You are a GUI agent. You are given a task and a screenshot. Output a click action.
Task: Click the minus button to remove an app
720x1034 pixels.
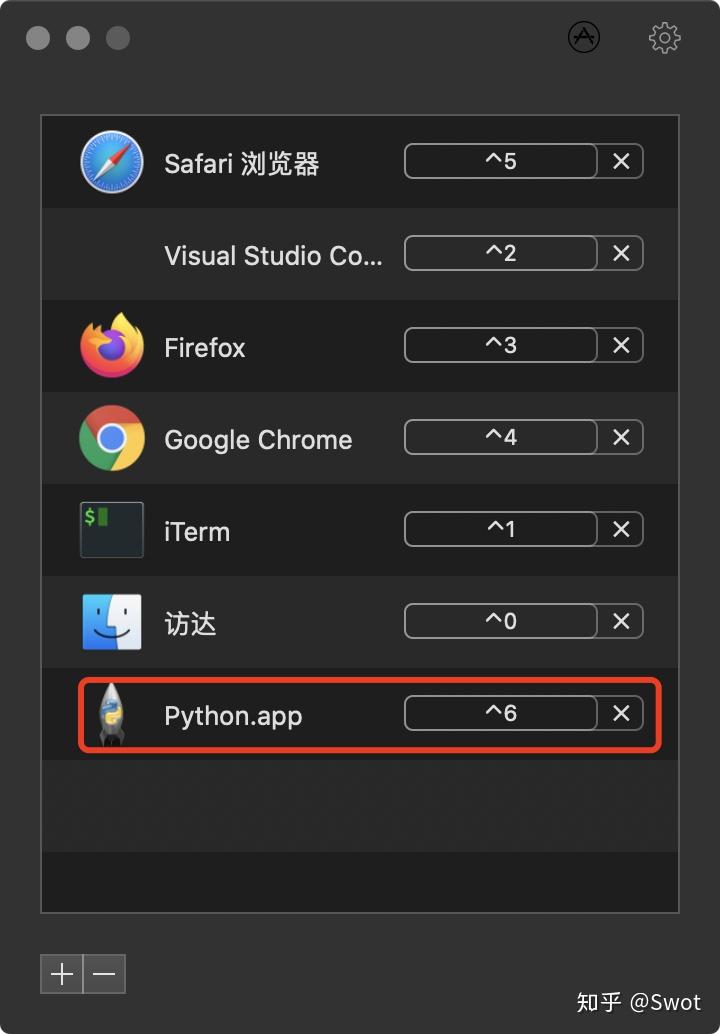click(x=103, y=974)
